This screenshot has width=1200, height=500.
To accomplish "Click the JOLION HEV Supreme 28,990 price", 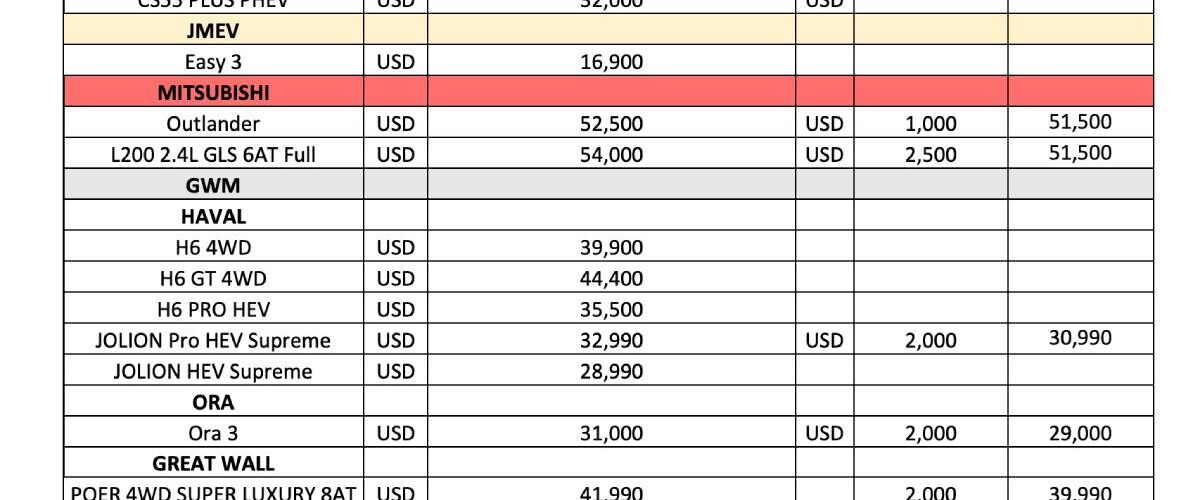I will tap(612, 372).
